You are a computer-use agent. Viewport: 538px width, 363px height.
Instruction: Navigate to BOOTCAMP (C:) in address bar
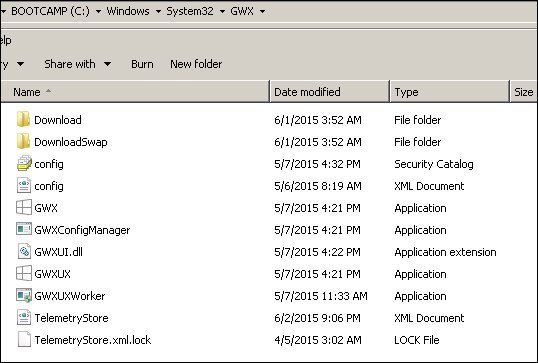coord(50,11)
